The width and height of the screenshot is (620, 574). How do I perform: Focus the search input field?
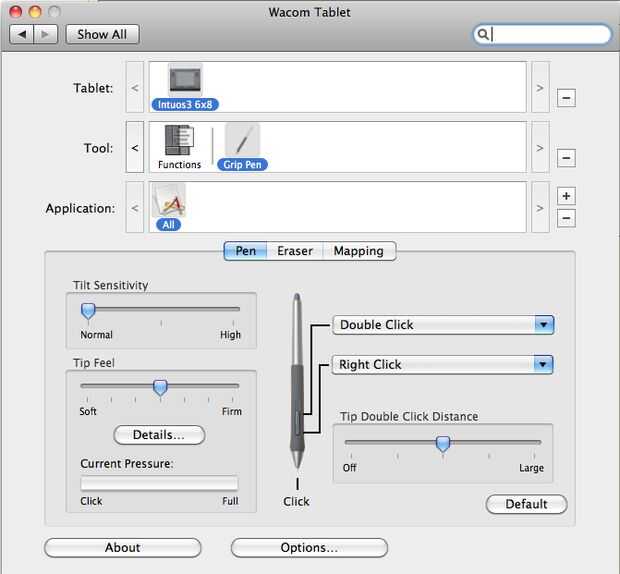tap(542, 34)
